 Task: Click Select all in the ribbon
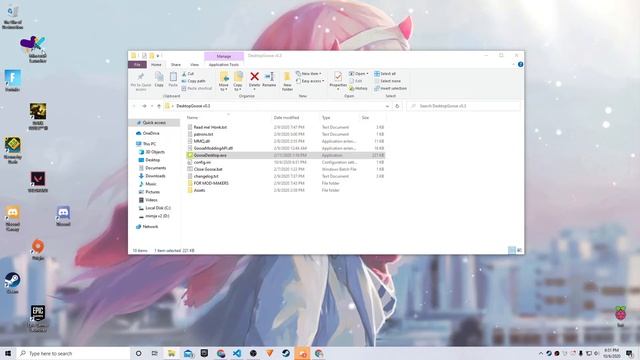point(385,74)
